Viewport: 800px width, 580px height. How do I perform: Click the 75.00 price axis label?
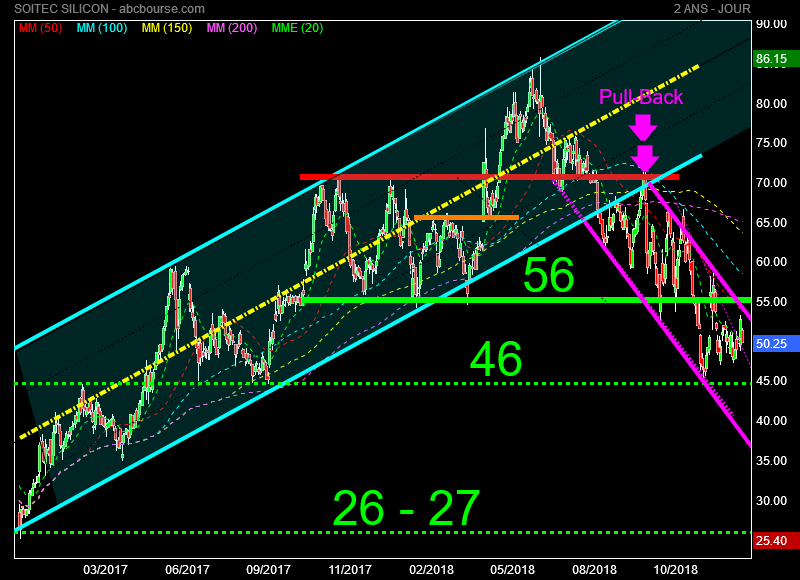click(771, 143)
